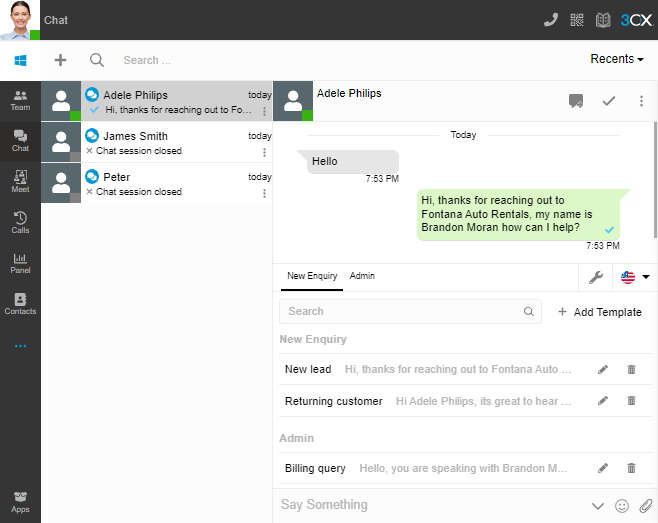The width and height of the screenshot is (658, 523).
Task: Click the magnifier search icon
Action: click(x=97, y=60)
